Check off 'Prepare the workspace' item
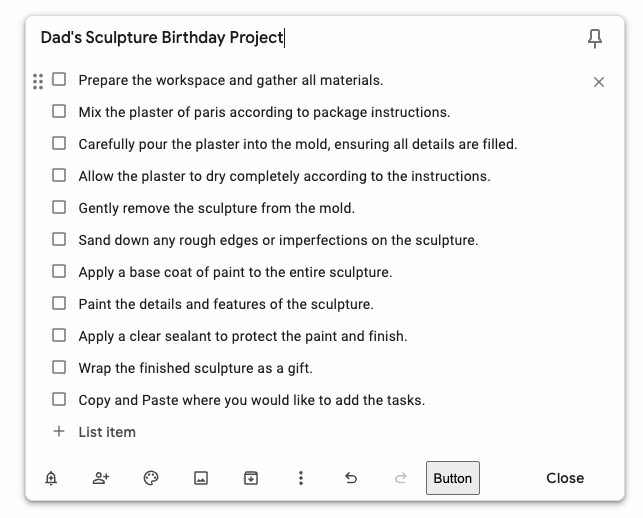The width and height of the screenshot is (643, 518). (x=59, y=80)
